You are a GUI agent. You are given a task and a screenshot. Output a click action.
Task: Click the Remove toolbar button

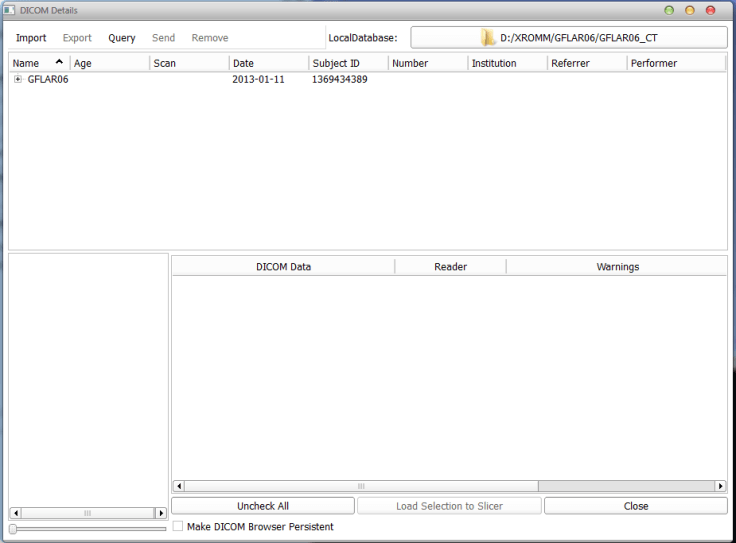click(x=210, y=38)
